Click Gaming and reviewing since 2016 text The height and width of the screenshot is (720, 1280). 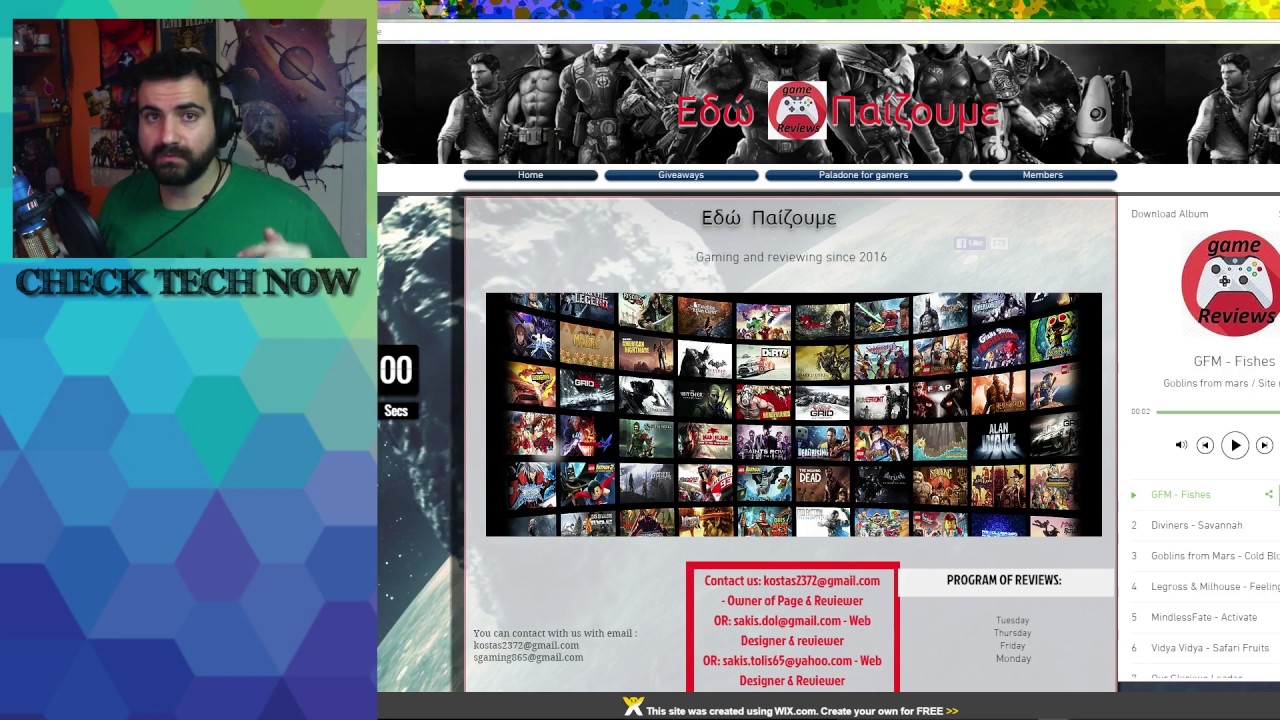pyautogui.click(x=791, y=257)
